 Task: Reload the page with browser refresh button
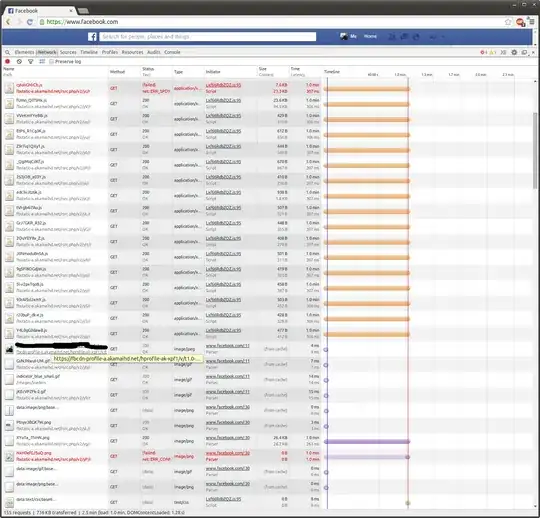click(30, 22)
